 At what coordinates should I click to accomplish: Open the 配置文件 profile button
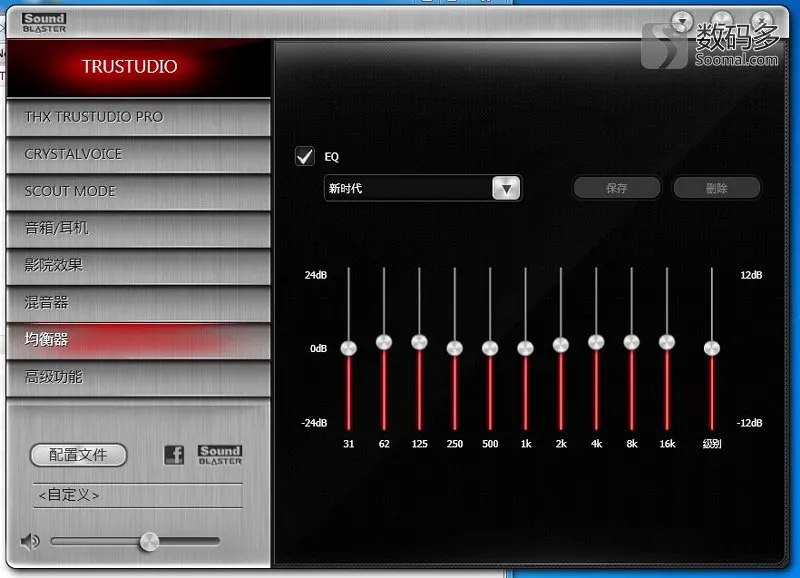point(78,455)
